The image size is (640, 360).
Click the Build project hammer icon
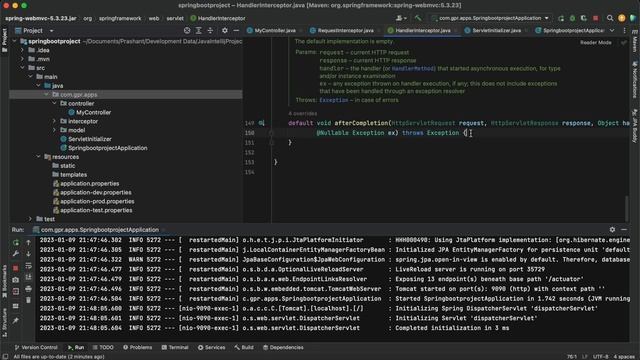(x=418, y=18)
